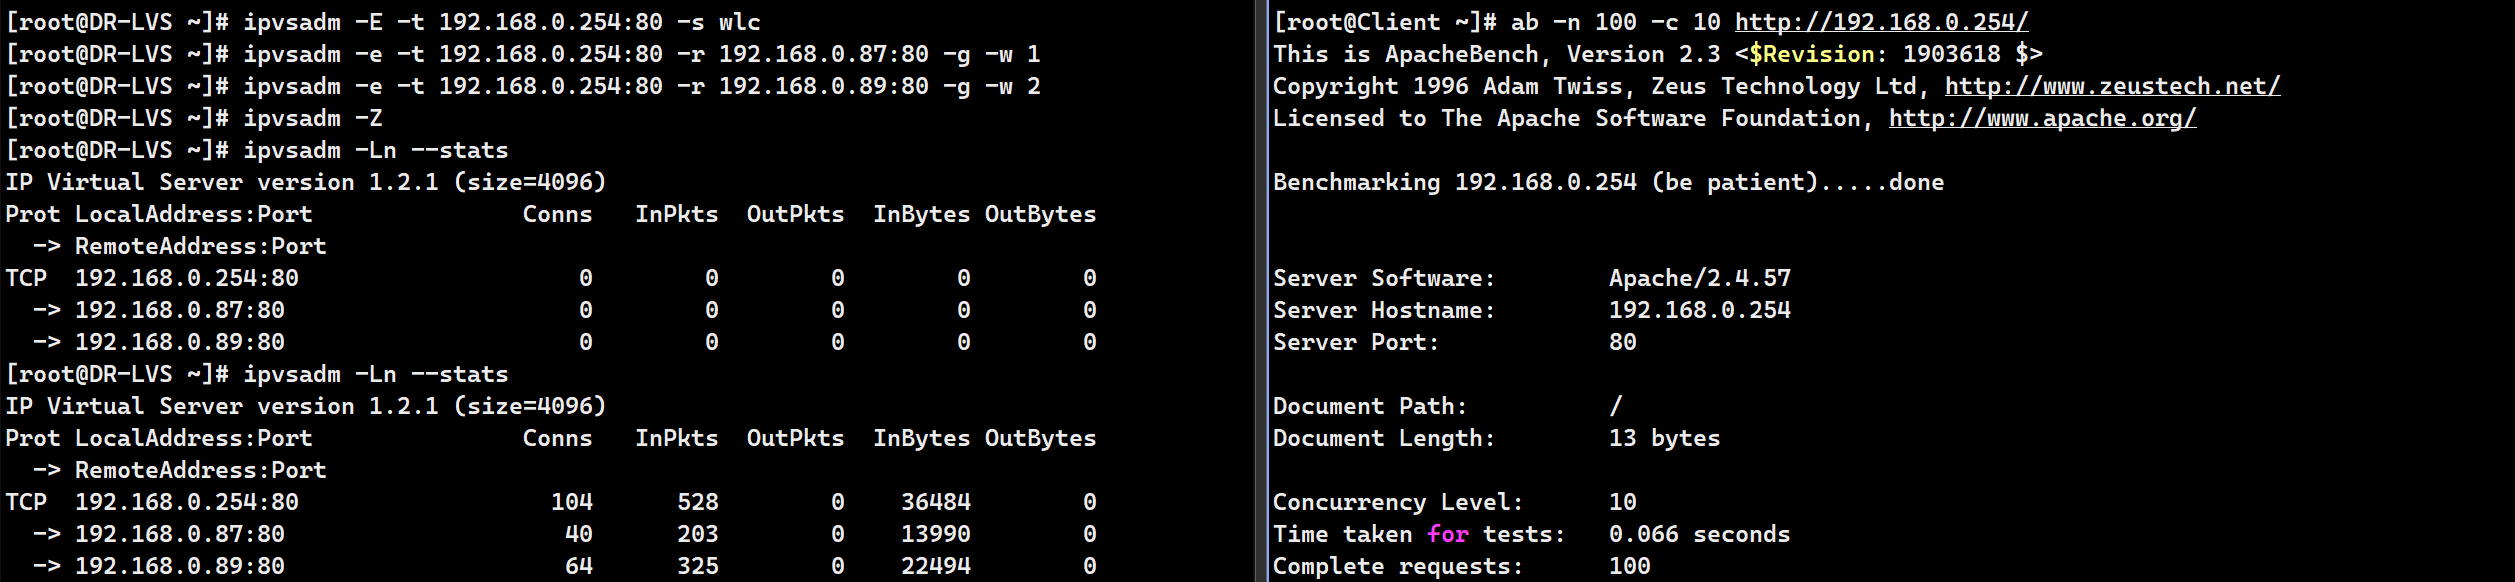Viewport: 2515px width, 582px height.
Task: Click the 'Benchmarking 192.168.0.254 (be patient).....done' line
Action: [1609, 182]
